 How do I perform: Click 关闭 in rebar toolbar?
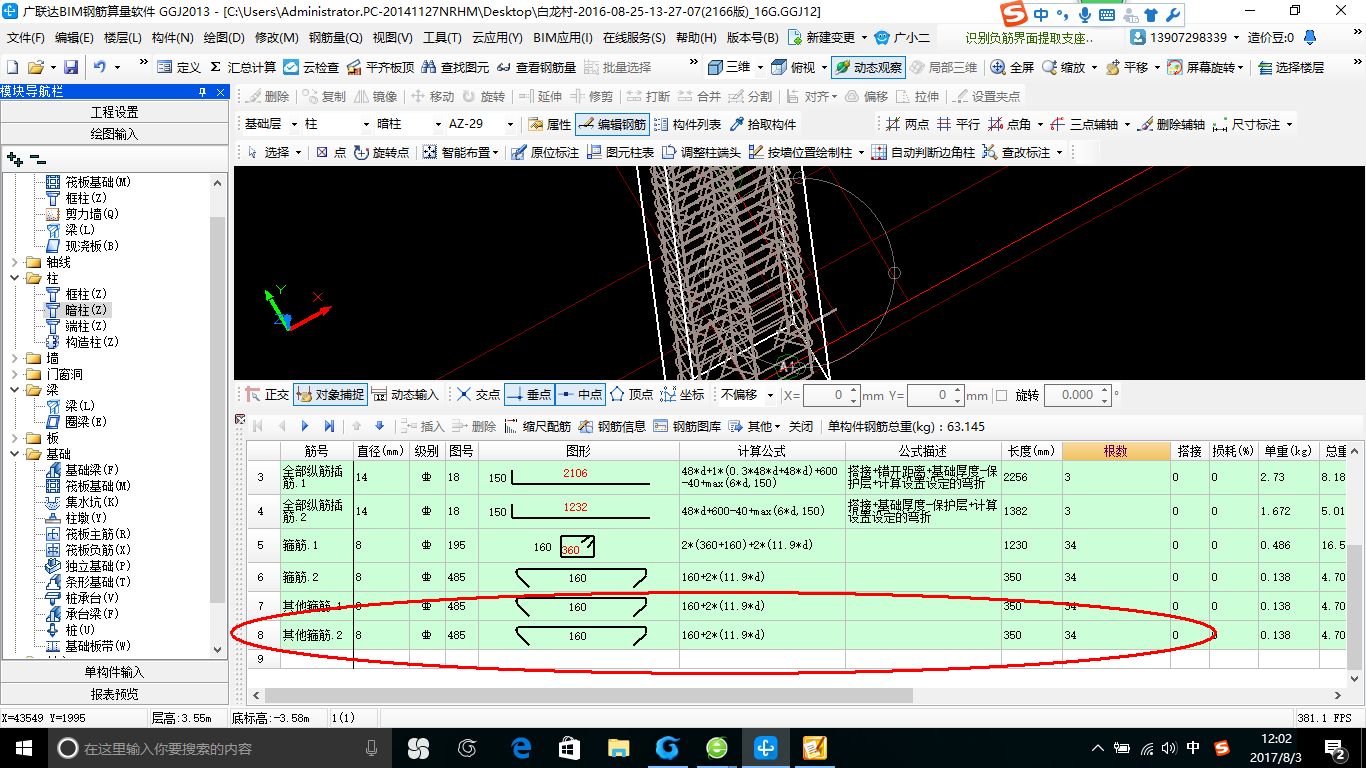click(800, 426)
